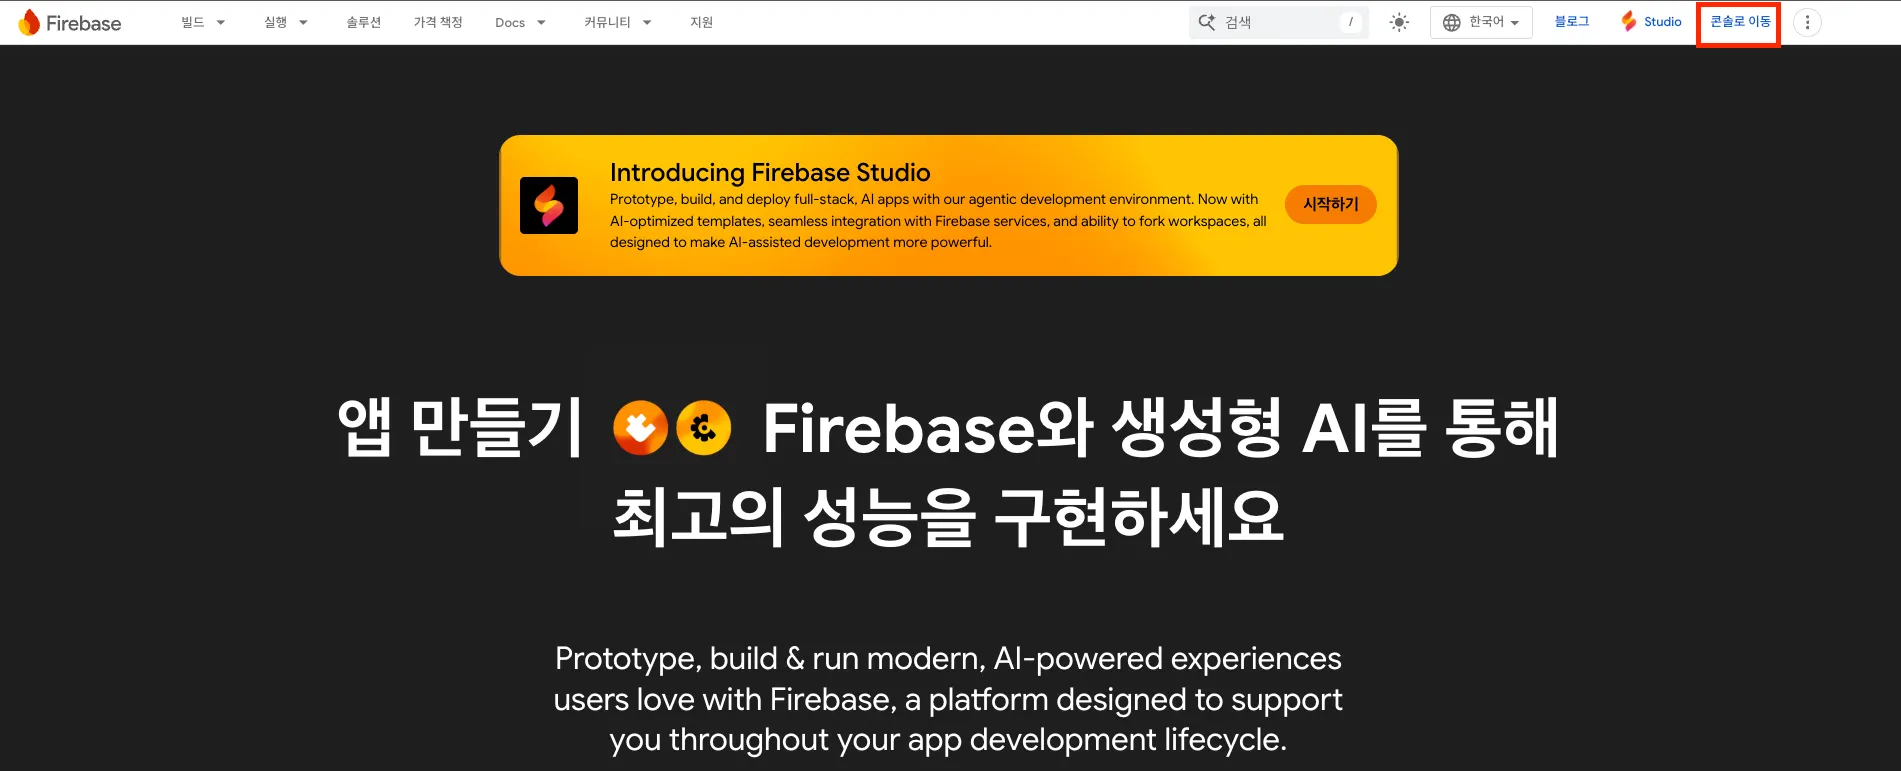
Task: Open the three-dot more options menu
Action: [x=1807, y=22]
